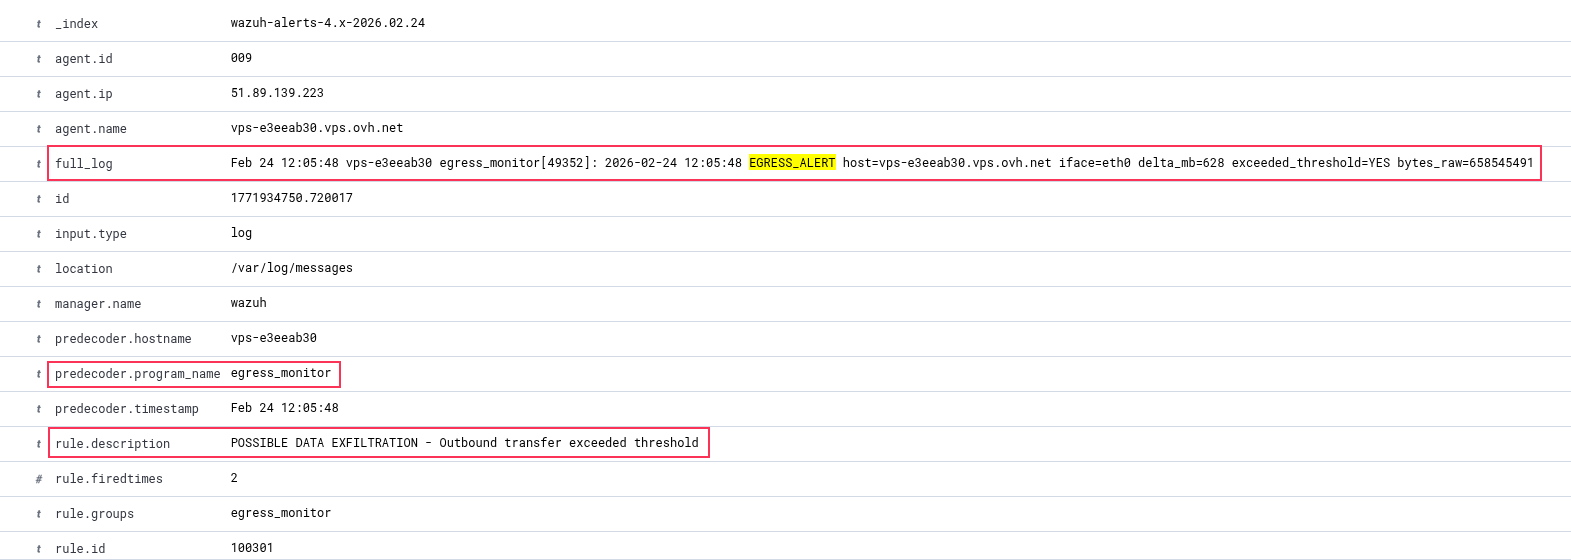
Task: Select the predecoder.program_name field label
Action: pos(137,374)
